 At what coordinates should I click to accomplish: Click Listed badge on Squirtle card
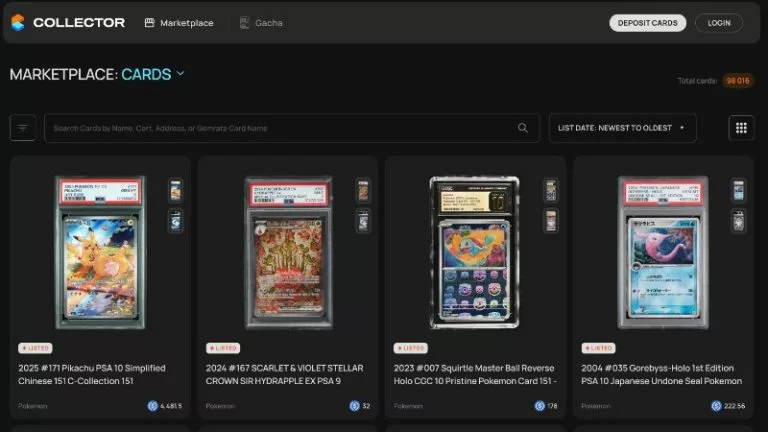[x=410, y=348]
